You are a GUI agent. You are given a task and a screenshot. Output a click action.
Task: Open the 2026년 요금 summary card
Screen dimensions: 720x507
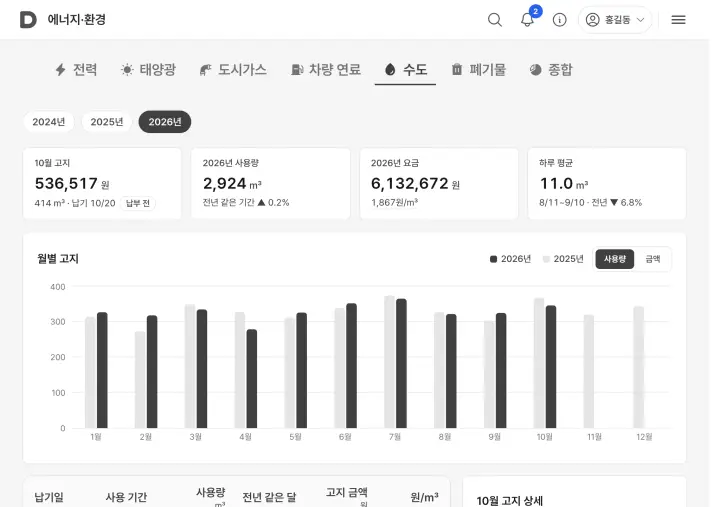pos(439,183)
